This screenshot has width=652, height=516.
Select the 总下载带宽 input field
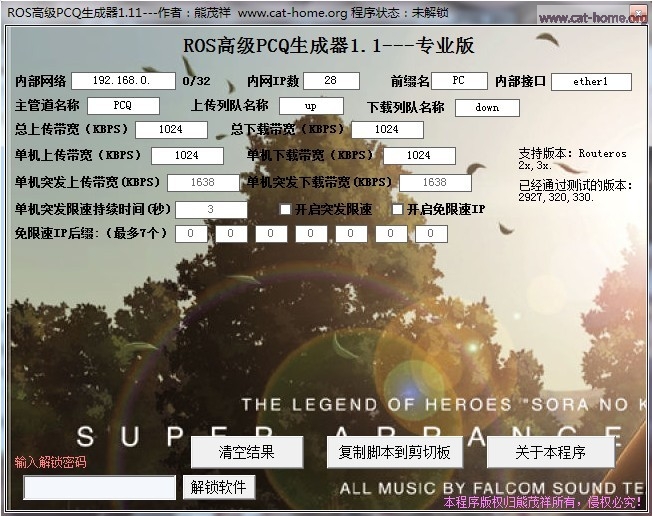point(387,129)
